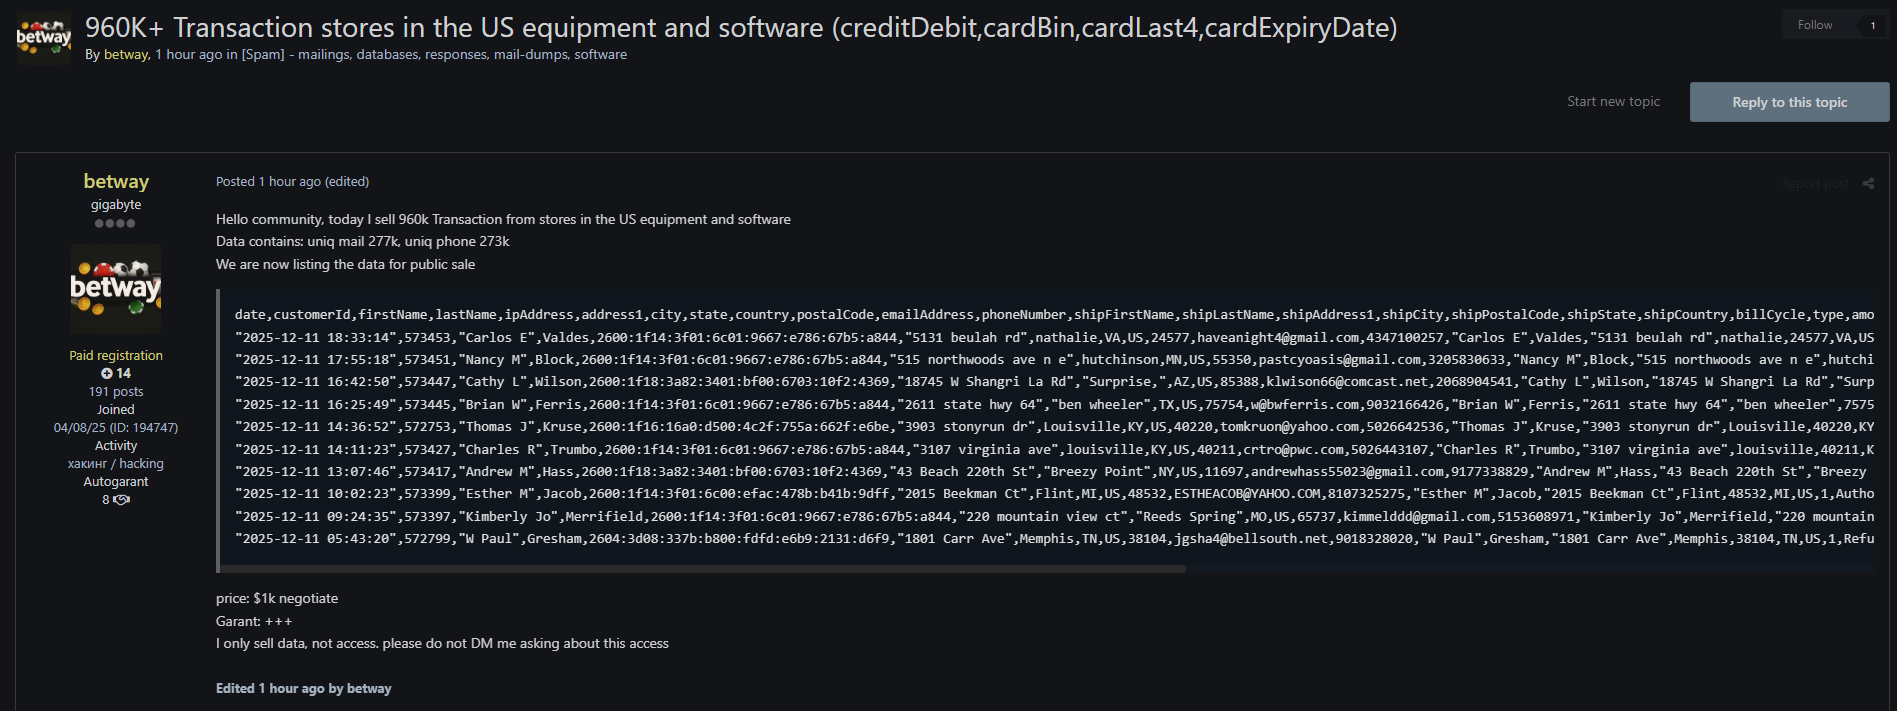Open the author's large avatar in sidebar
Screen dimensions: 1897x711
116,289
